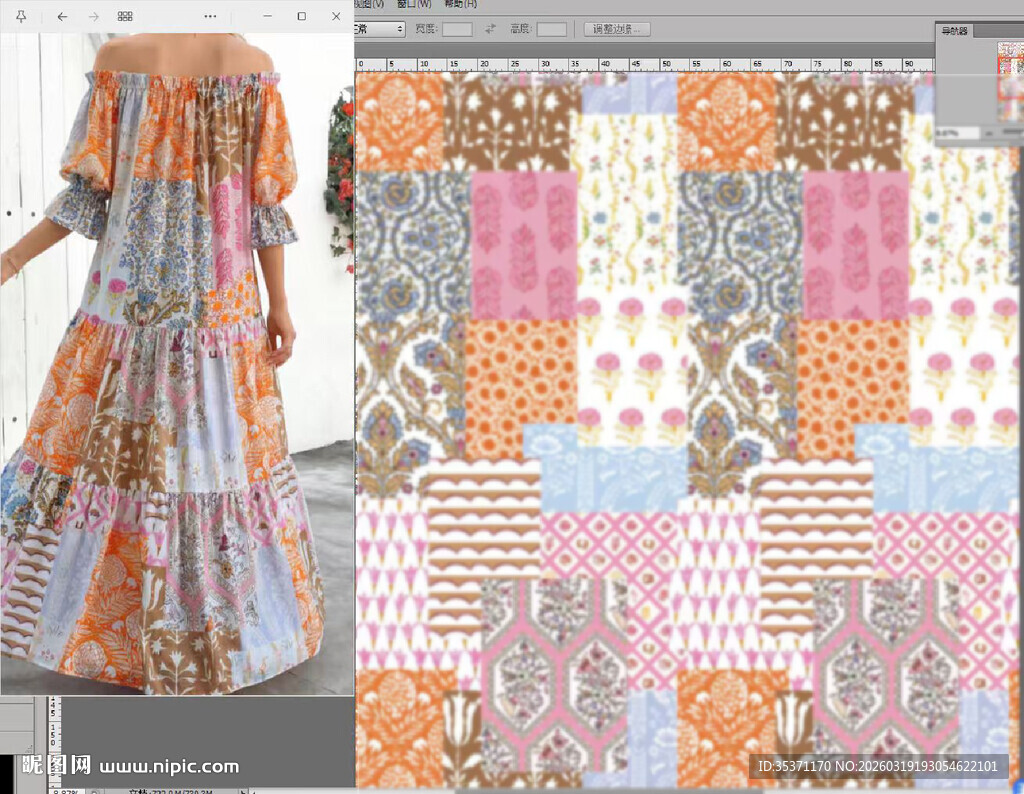The width and height of the screenshot is (1024, 794).
Task: Click the 高度 height input field
Action: pos(551,29)
